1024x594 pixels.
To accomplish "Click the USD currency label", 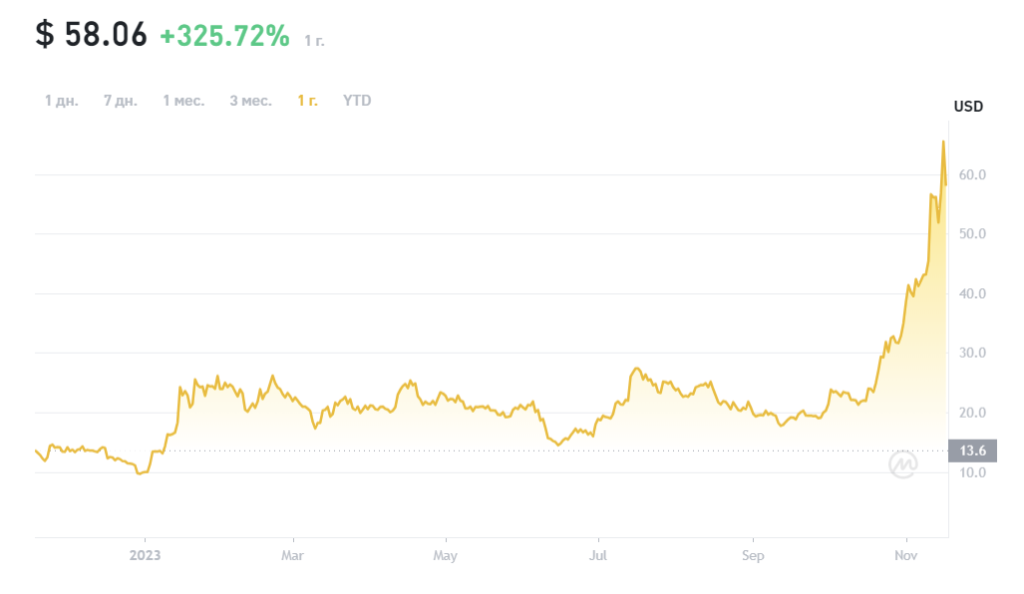I will [968, 107].
